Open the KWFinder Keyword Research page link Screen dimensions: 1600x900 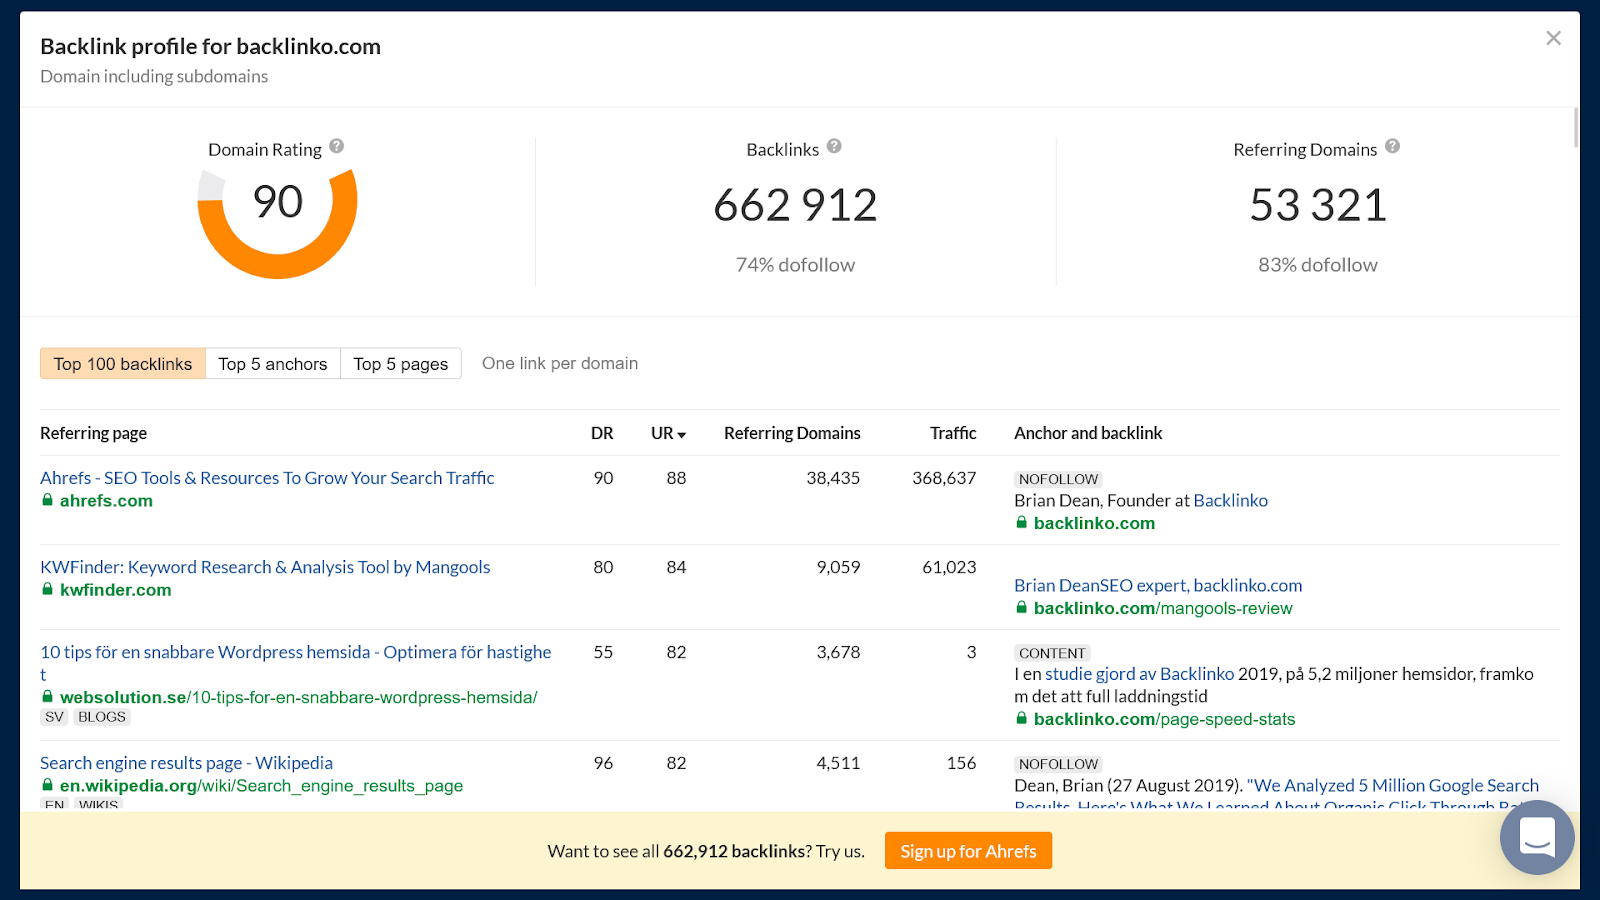tap(265, 567)
